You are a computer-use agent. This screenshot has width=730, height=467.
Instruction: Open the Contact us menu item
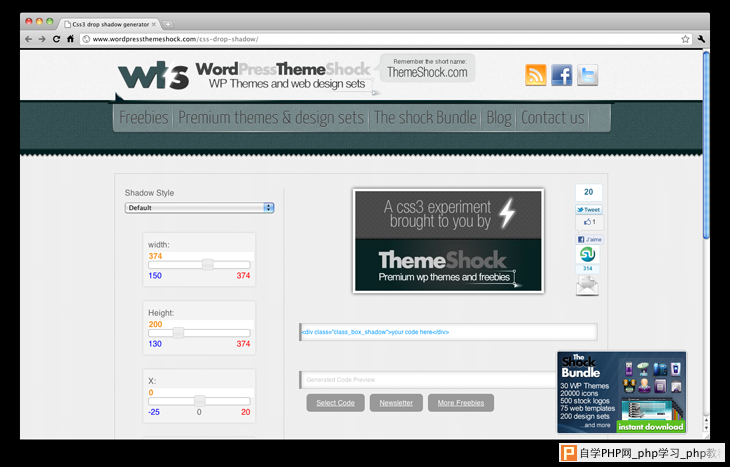click(553, 117)
